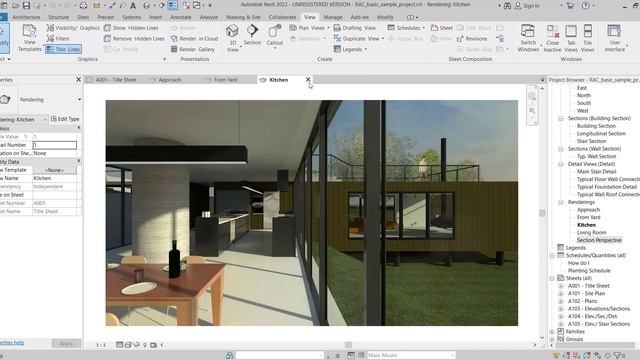Select Living Room rendering
640x360 pixels.
[591, 232]
